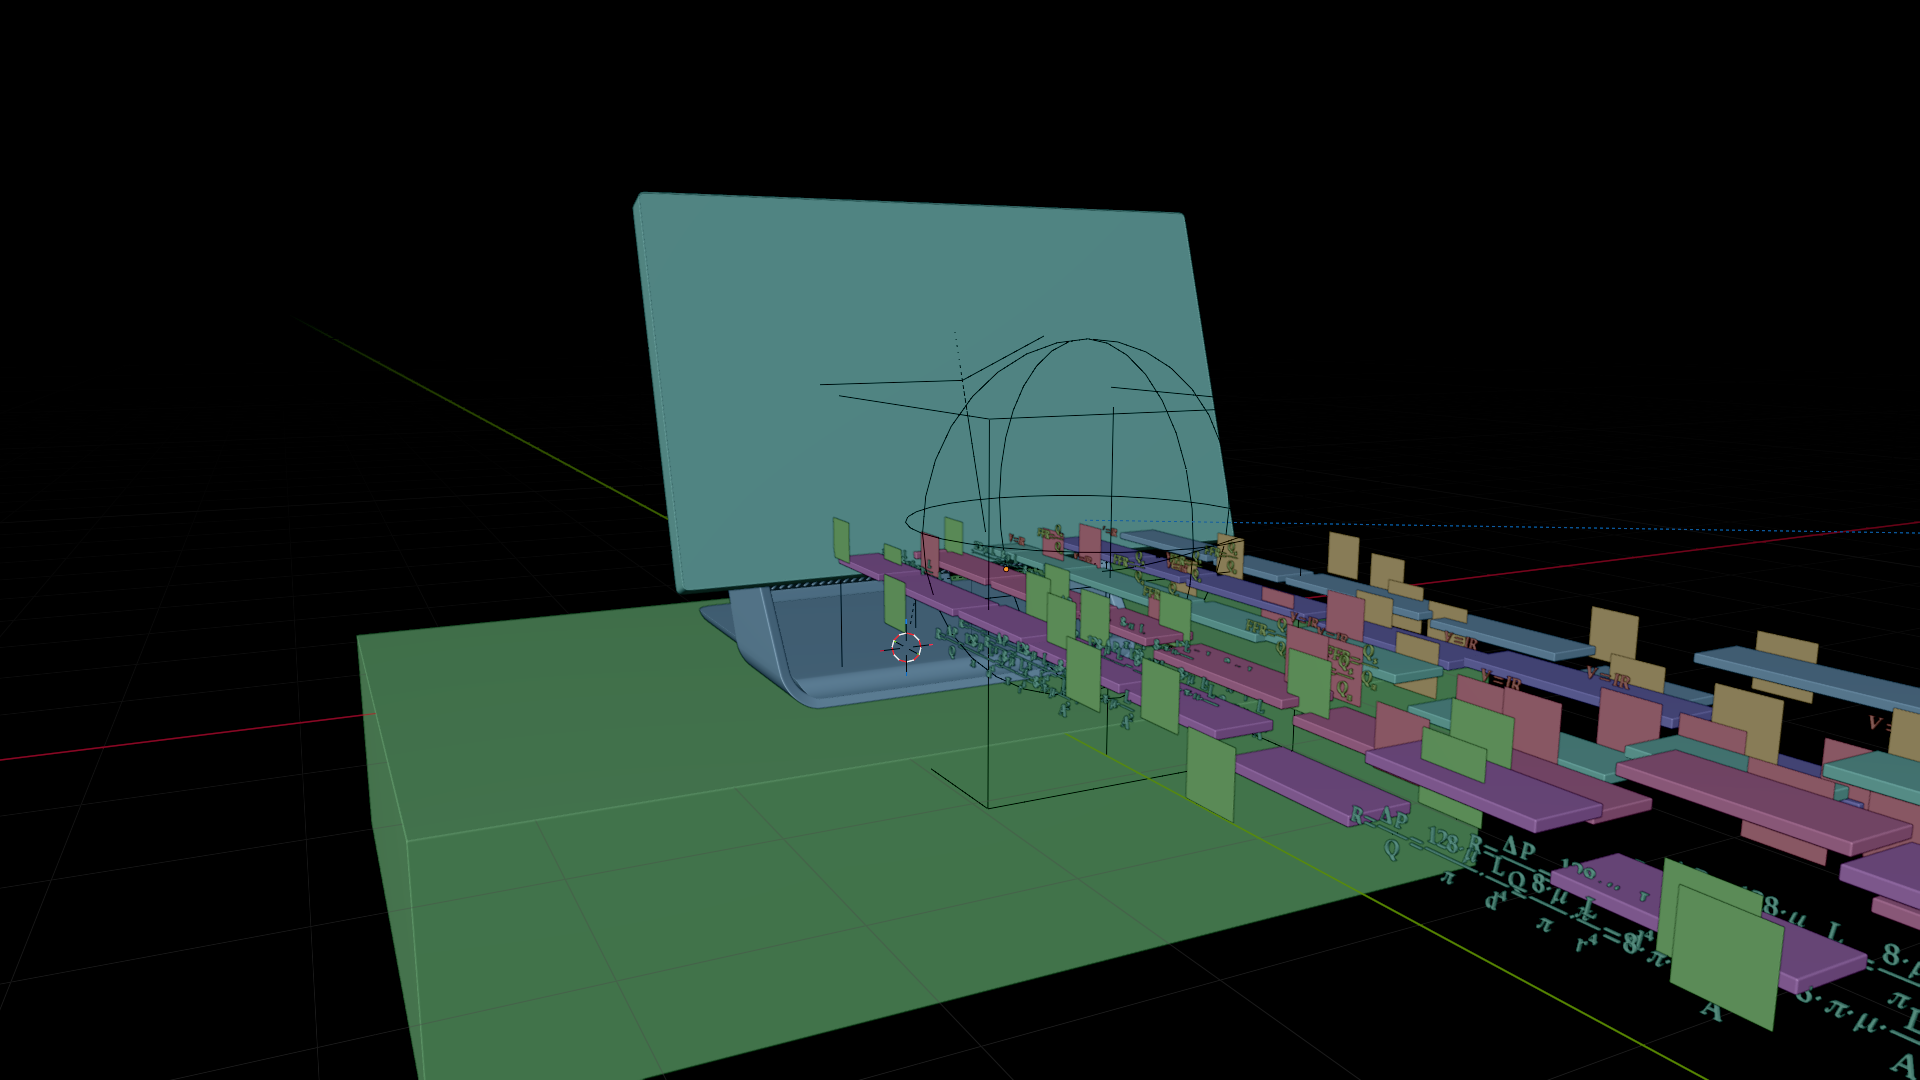This screenshot has width=1920, height=1080.
Task: Select the tall tan panel nearest teal screen
Action: coord(1343,554)
